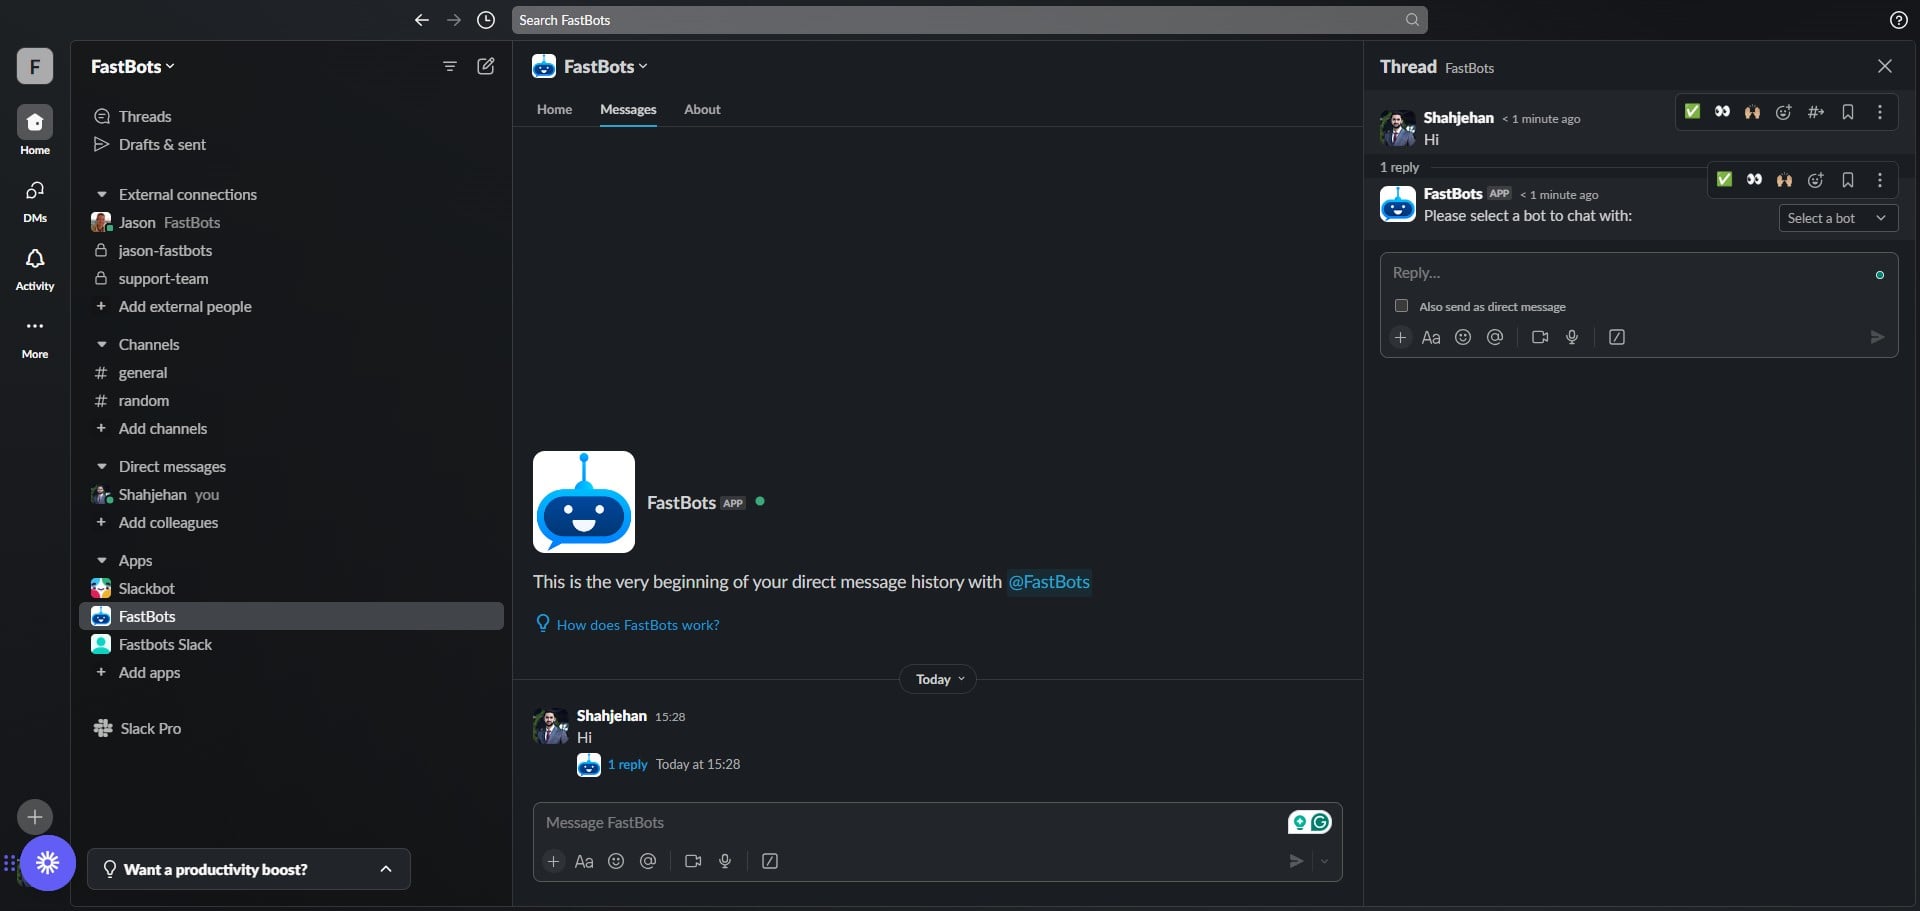Screen dimensions: 1920x911
Task: Open more actions on the FastBots thread reply
Action: pos(1880,180)
